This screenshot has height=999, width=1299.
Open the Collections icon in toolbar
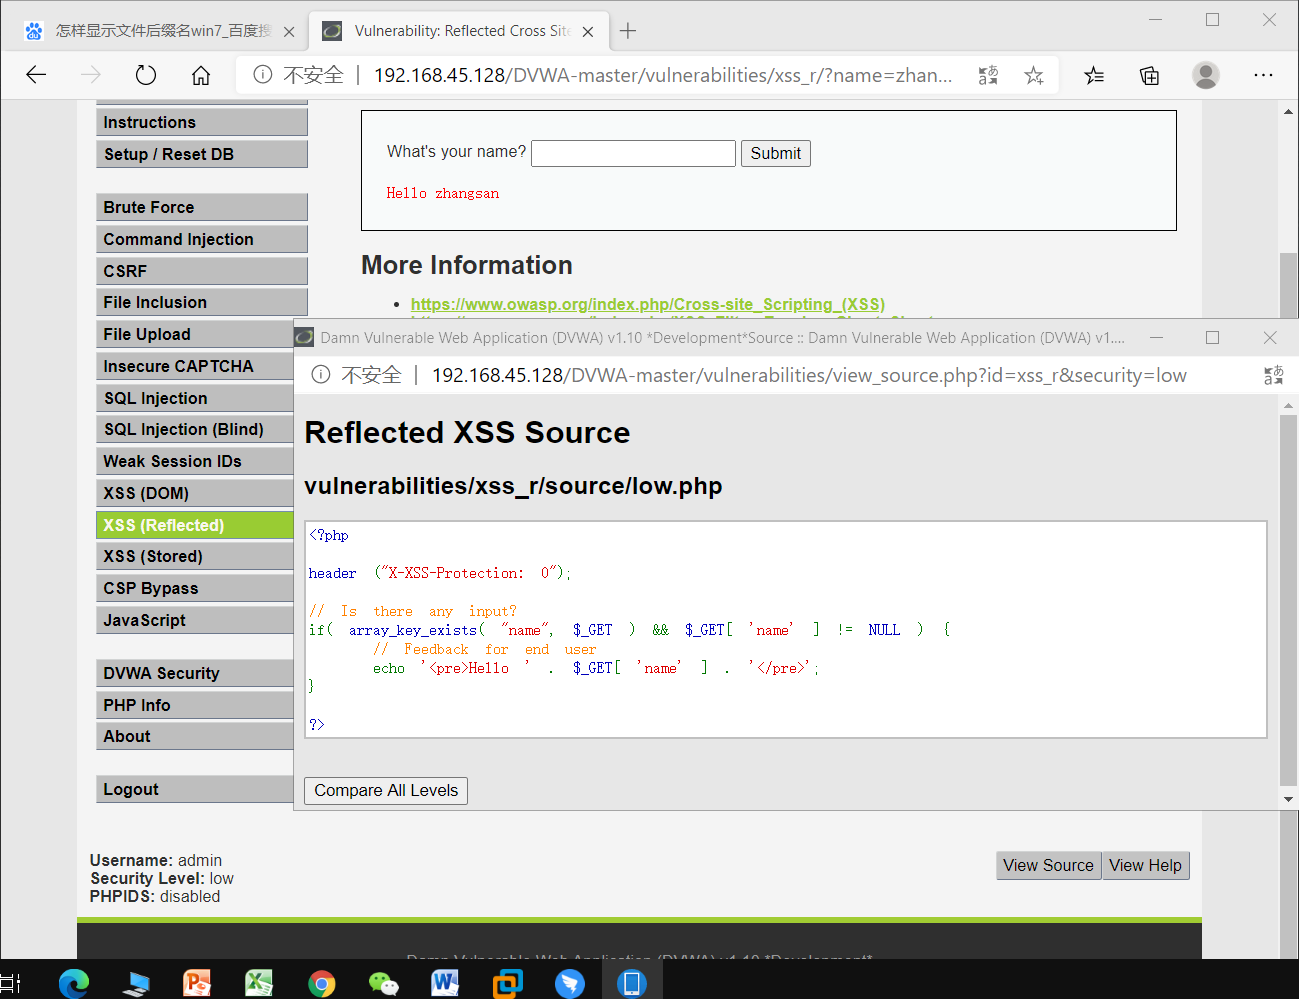[x=1149, y=75]
